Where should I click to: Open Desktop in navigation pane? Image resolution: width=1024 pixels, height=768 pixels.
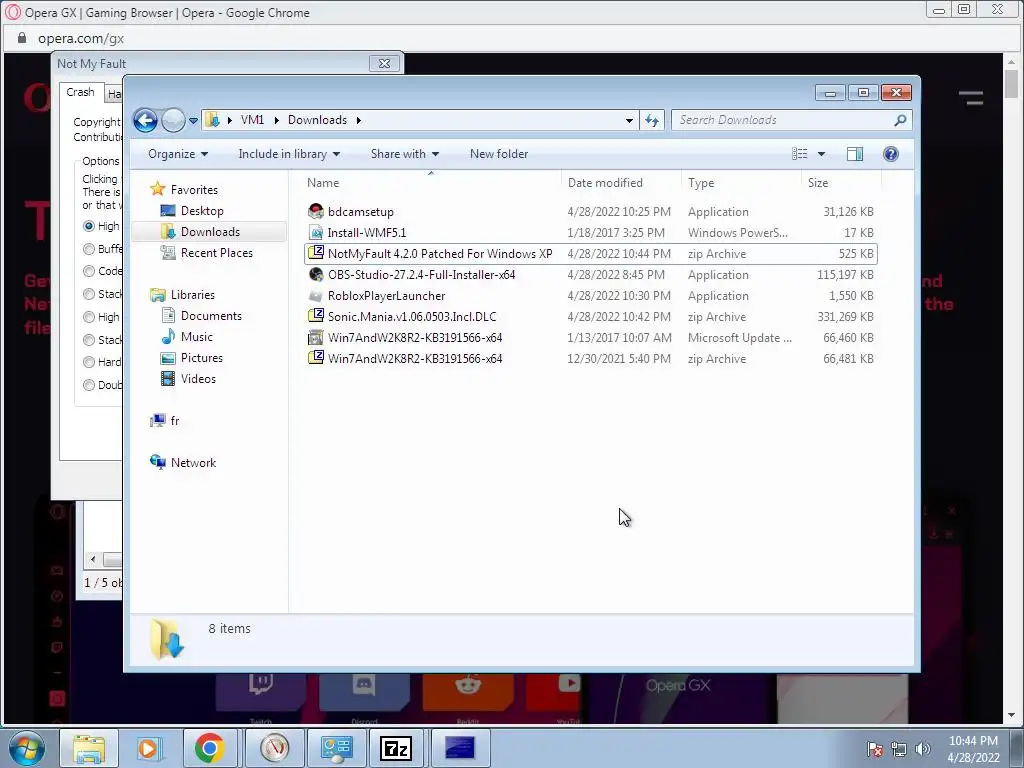(192, 211)
